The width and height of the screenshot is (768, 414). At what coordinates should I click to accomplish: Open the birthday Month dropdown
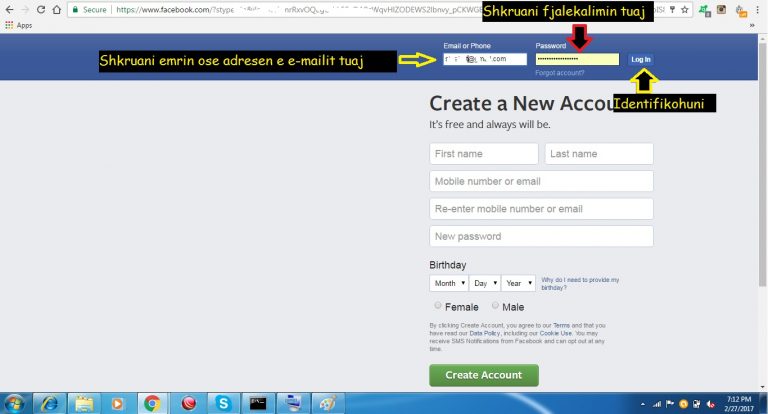pos(449,283)
